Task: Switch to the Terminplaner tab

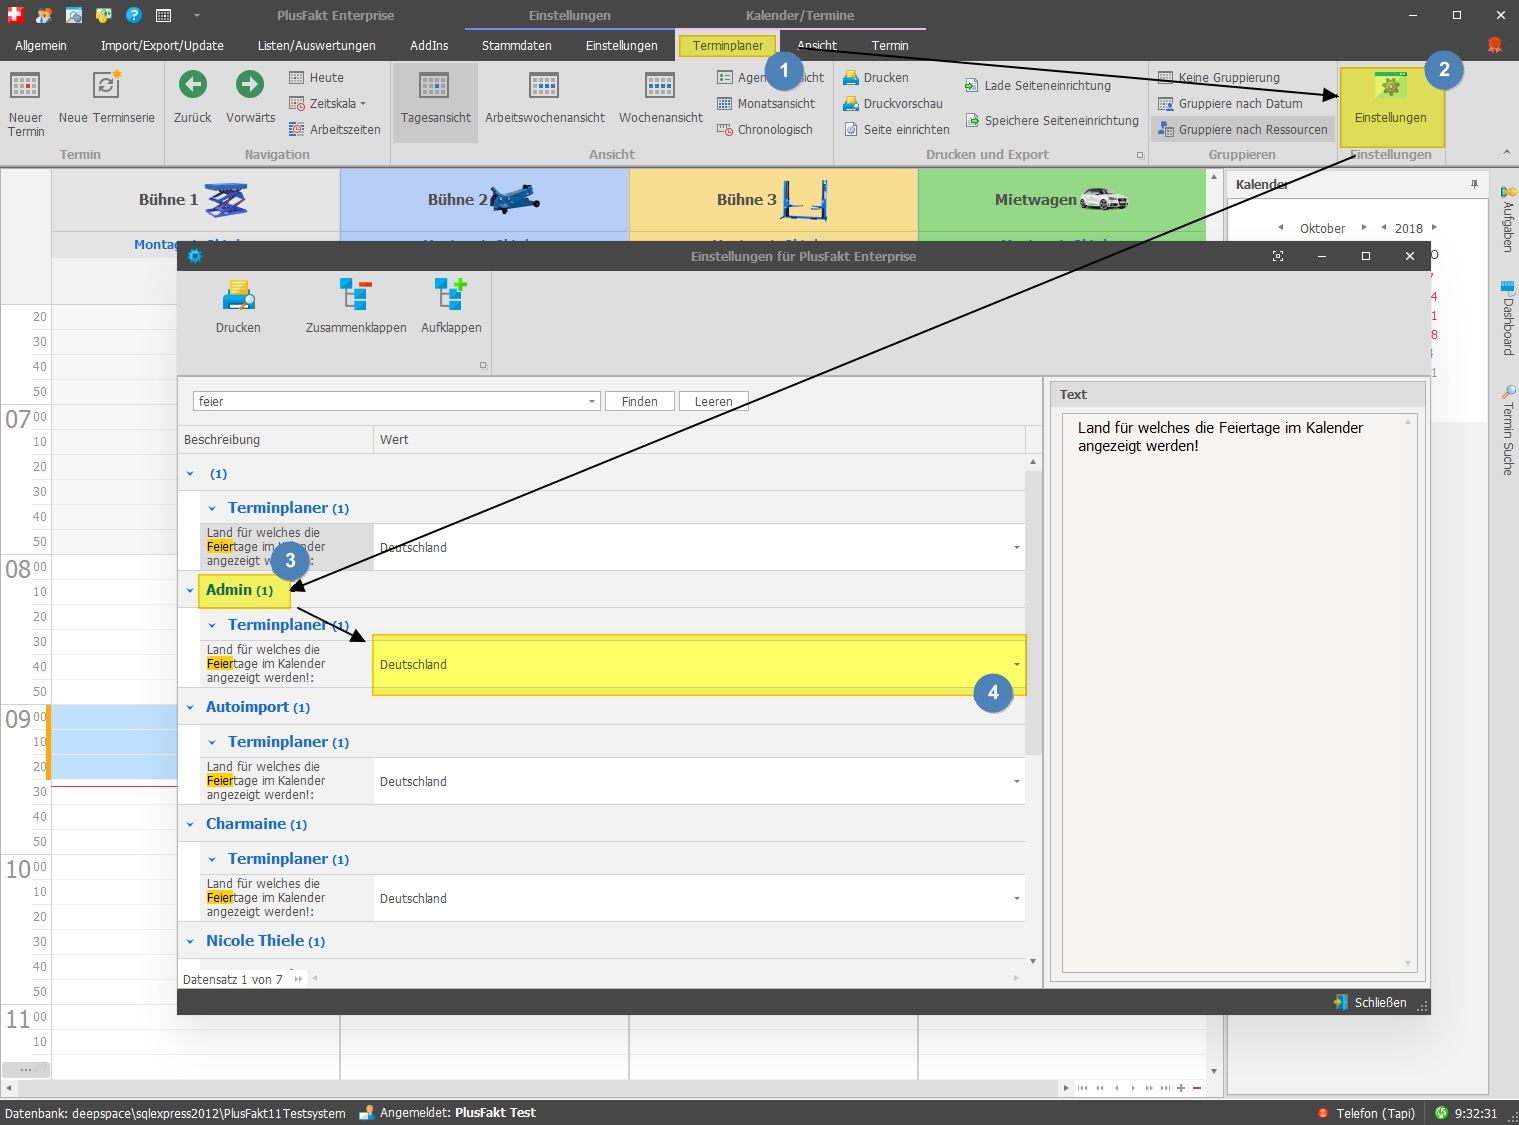Action: 728,45
